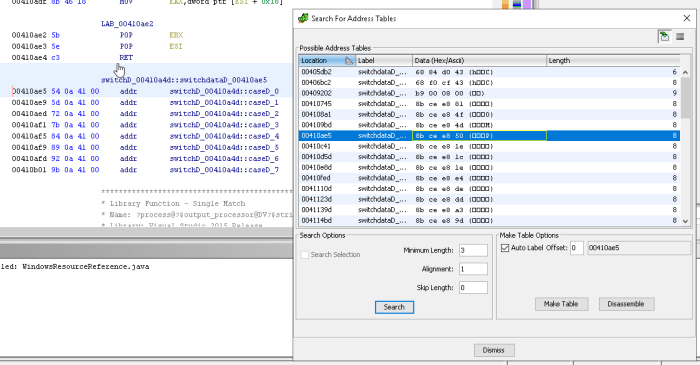700x365 pixels.
Task: Click the up arrow of results scrollbar
Action: click(x=685, y=72)
